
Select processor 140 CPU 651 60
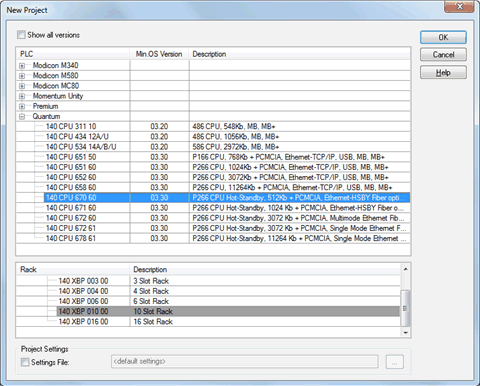(71, 167)
